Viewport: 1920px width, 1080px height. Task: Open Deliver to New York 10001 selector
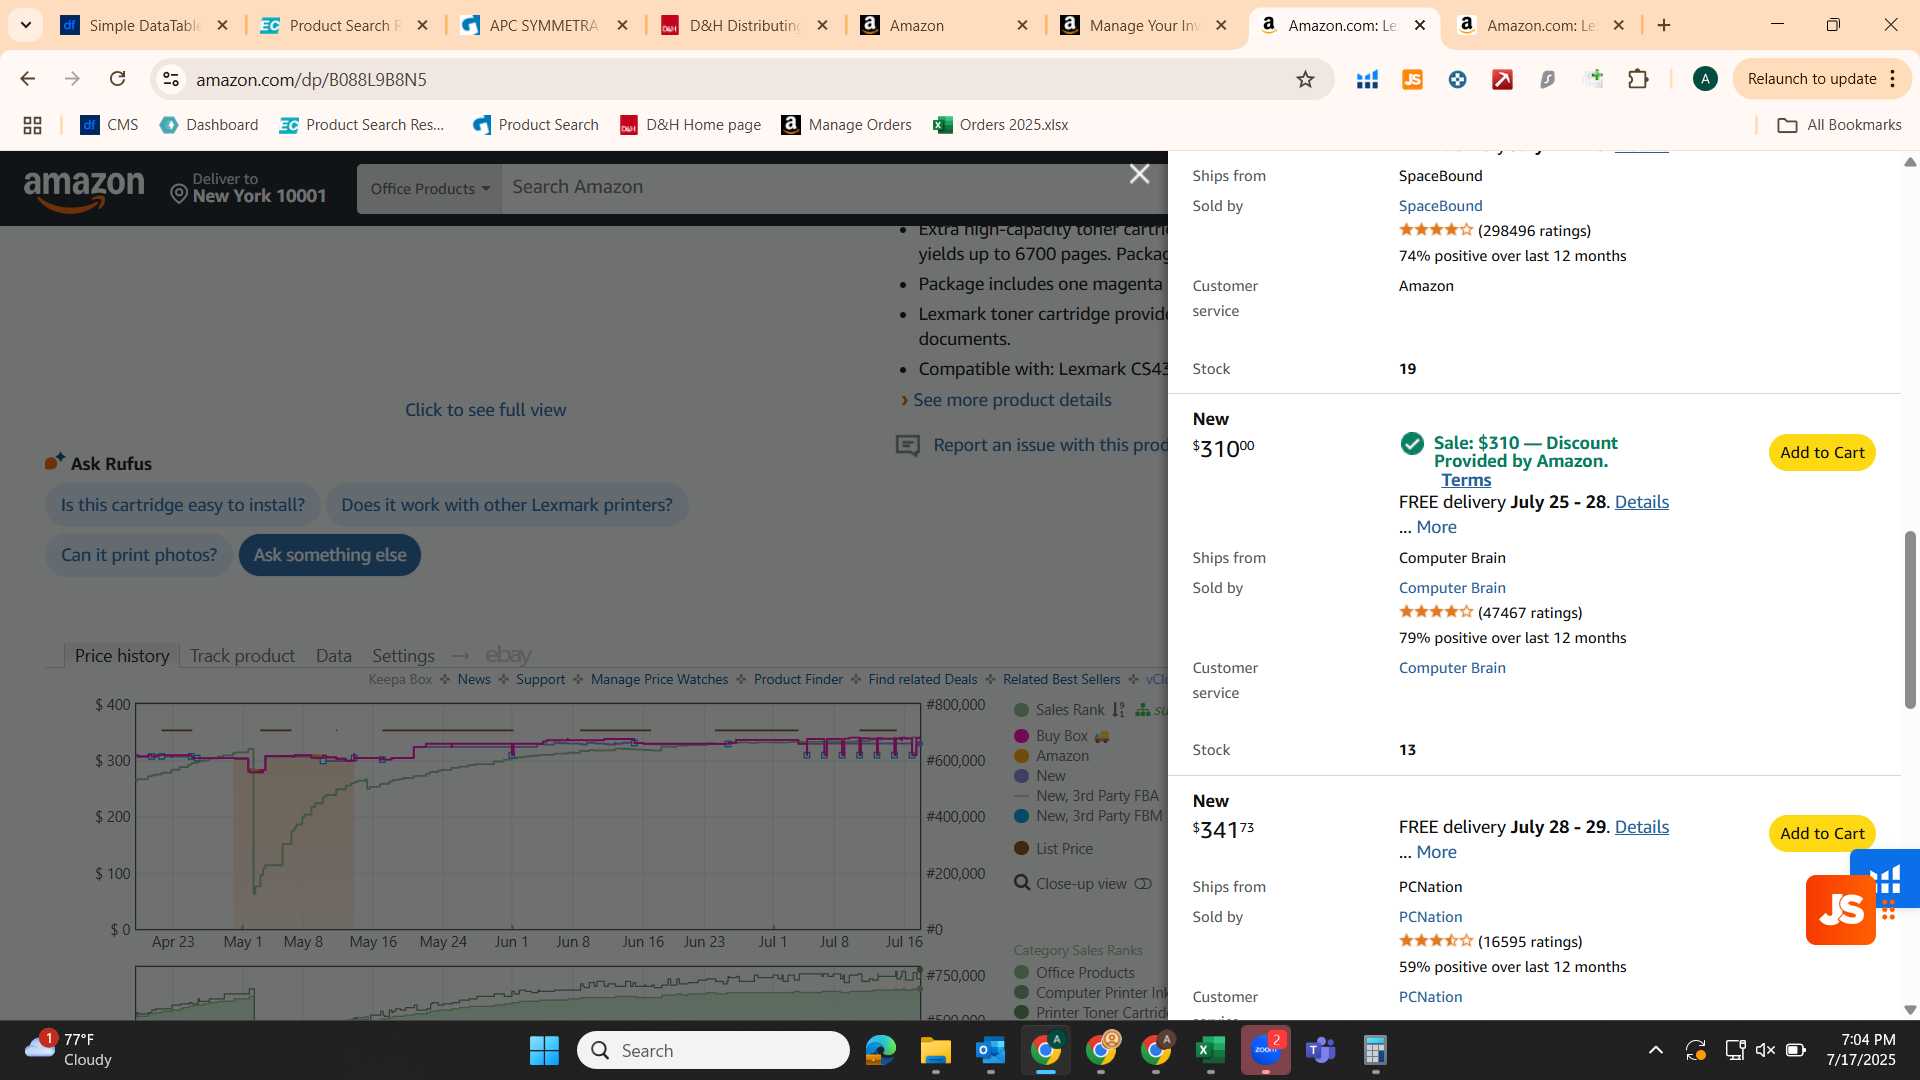(248, 188)
